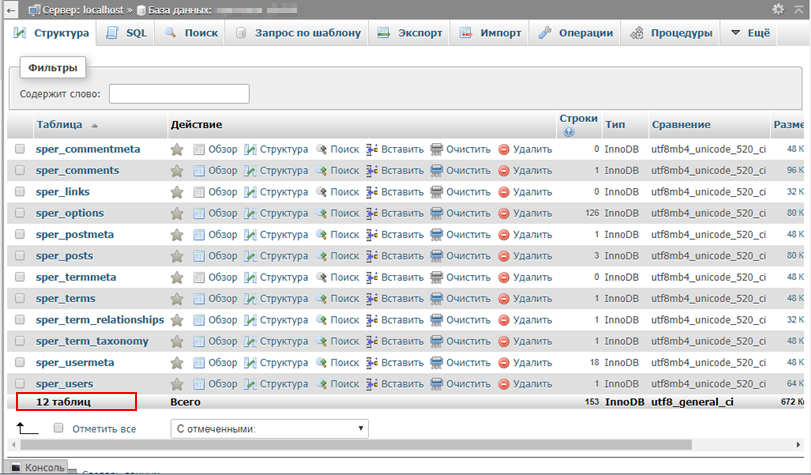Screen dimensions: 811x475
Task: Switch to the SQL tab
Action: point(127,33)
